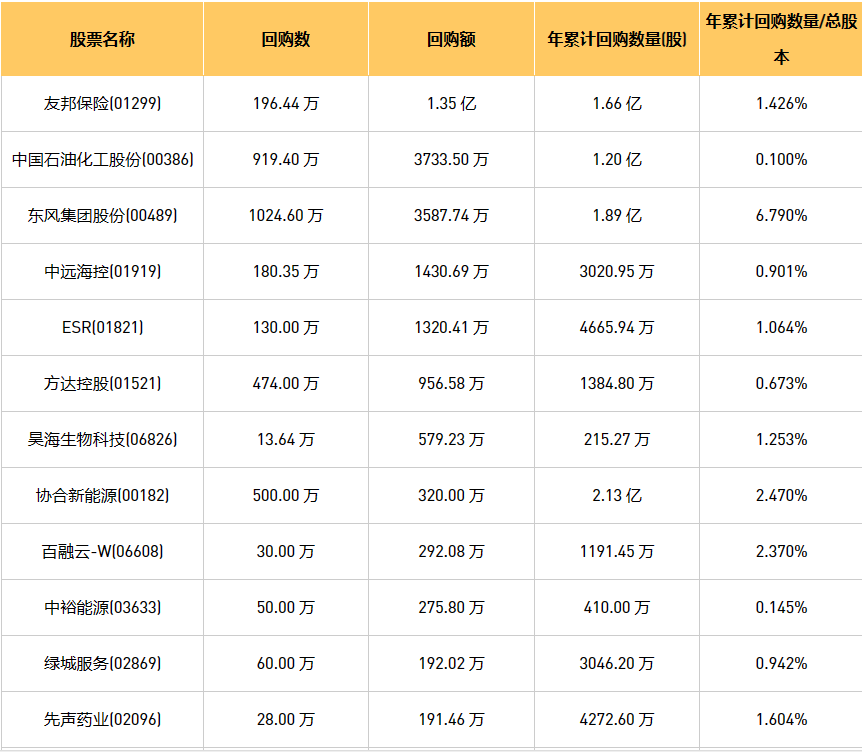Click 先声药业(02096) stock name
Image resolution: width=862 pixels, height=752 pixels.
pyautogui.click(x=102, y=719)
